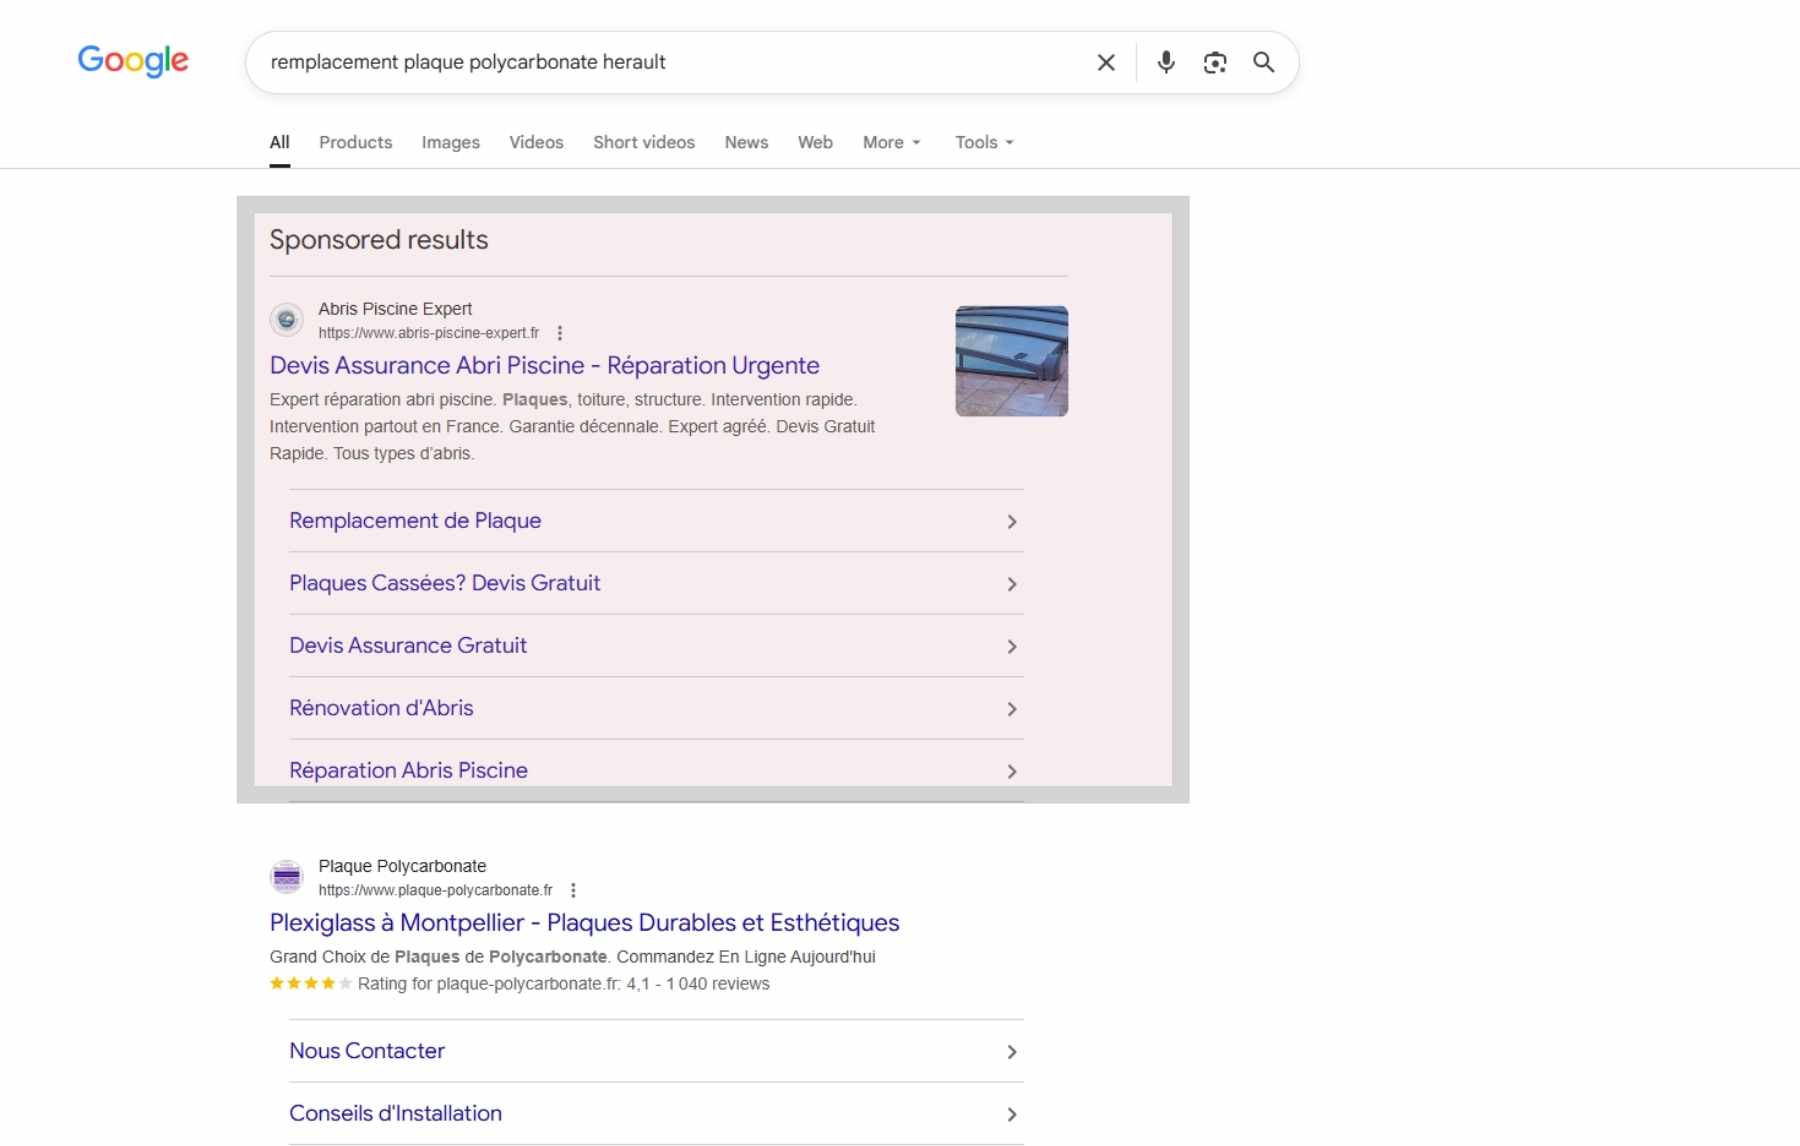Click rating text 4,1 - 1 040 reviews
Image resolution: width=1800 pixels, height=1146 pixels.
698,984
